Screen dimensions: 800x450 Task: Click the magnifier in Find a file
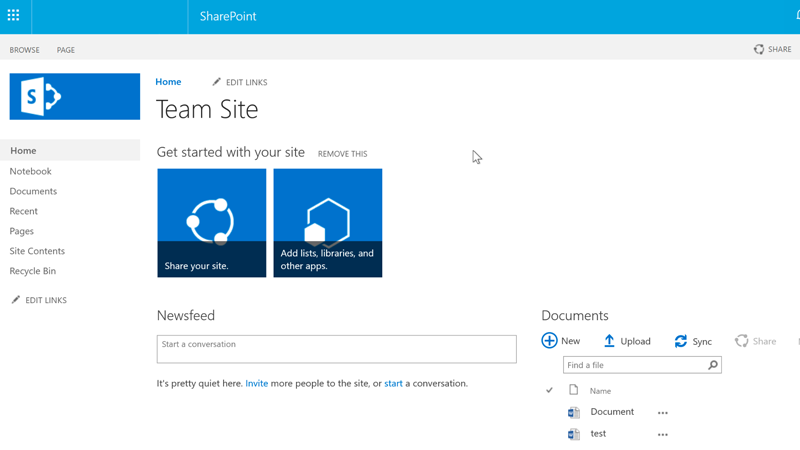713,365
